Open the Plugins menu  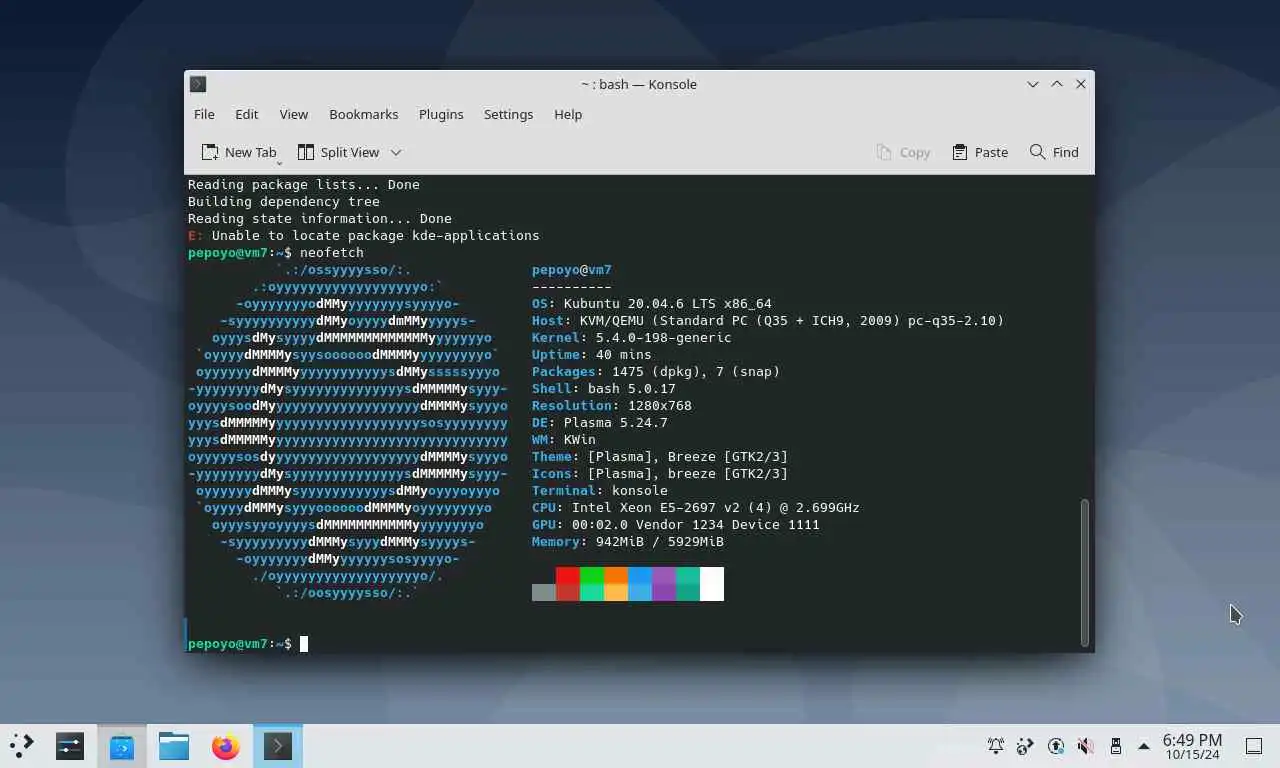point(441,114)
